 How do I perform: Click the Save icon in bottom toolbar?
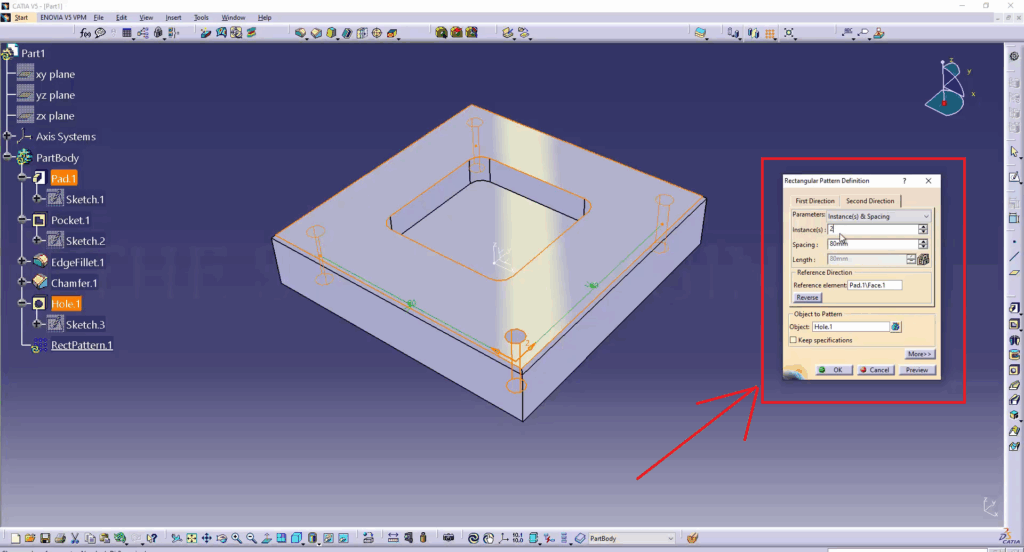coord(44,538)
